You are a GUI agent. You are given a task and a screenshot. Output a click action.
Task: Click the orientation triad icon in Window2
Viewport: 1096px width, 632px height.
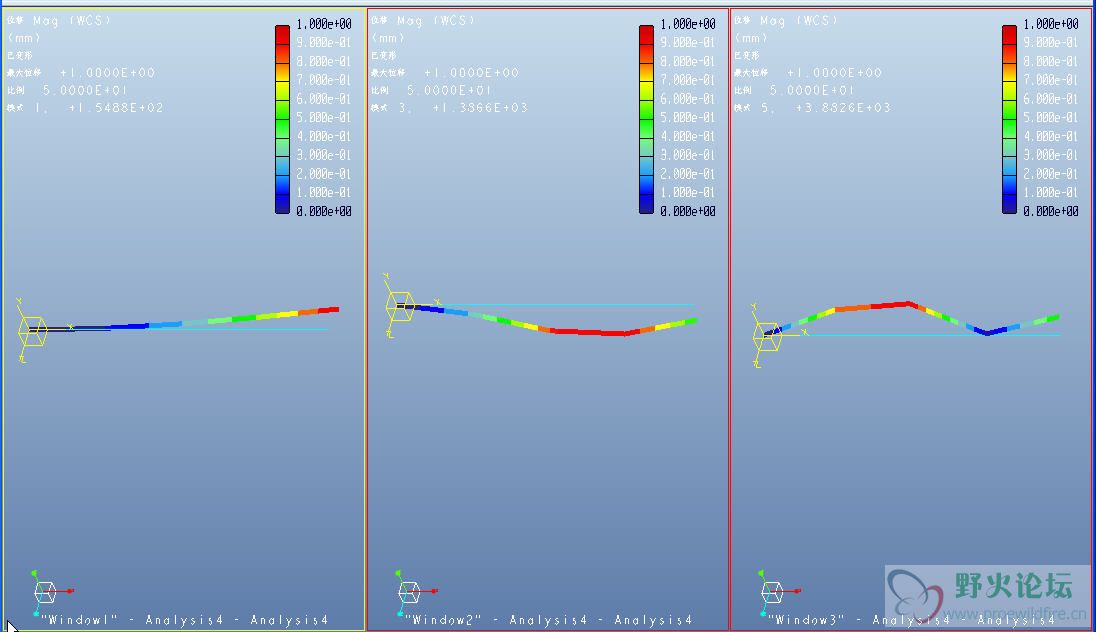tap(415, 592)
